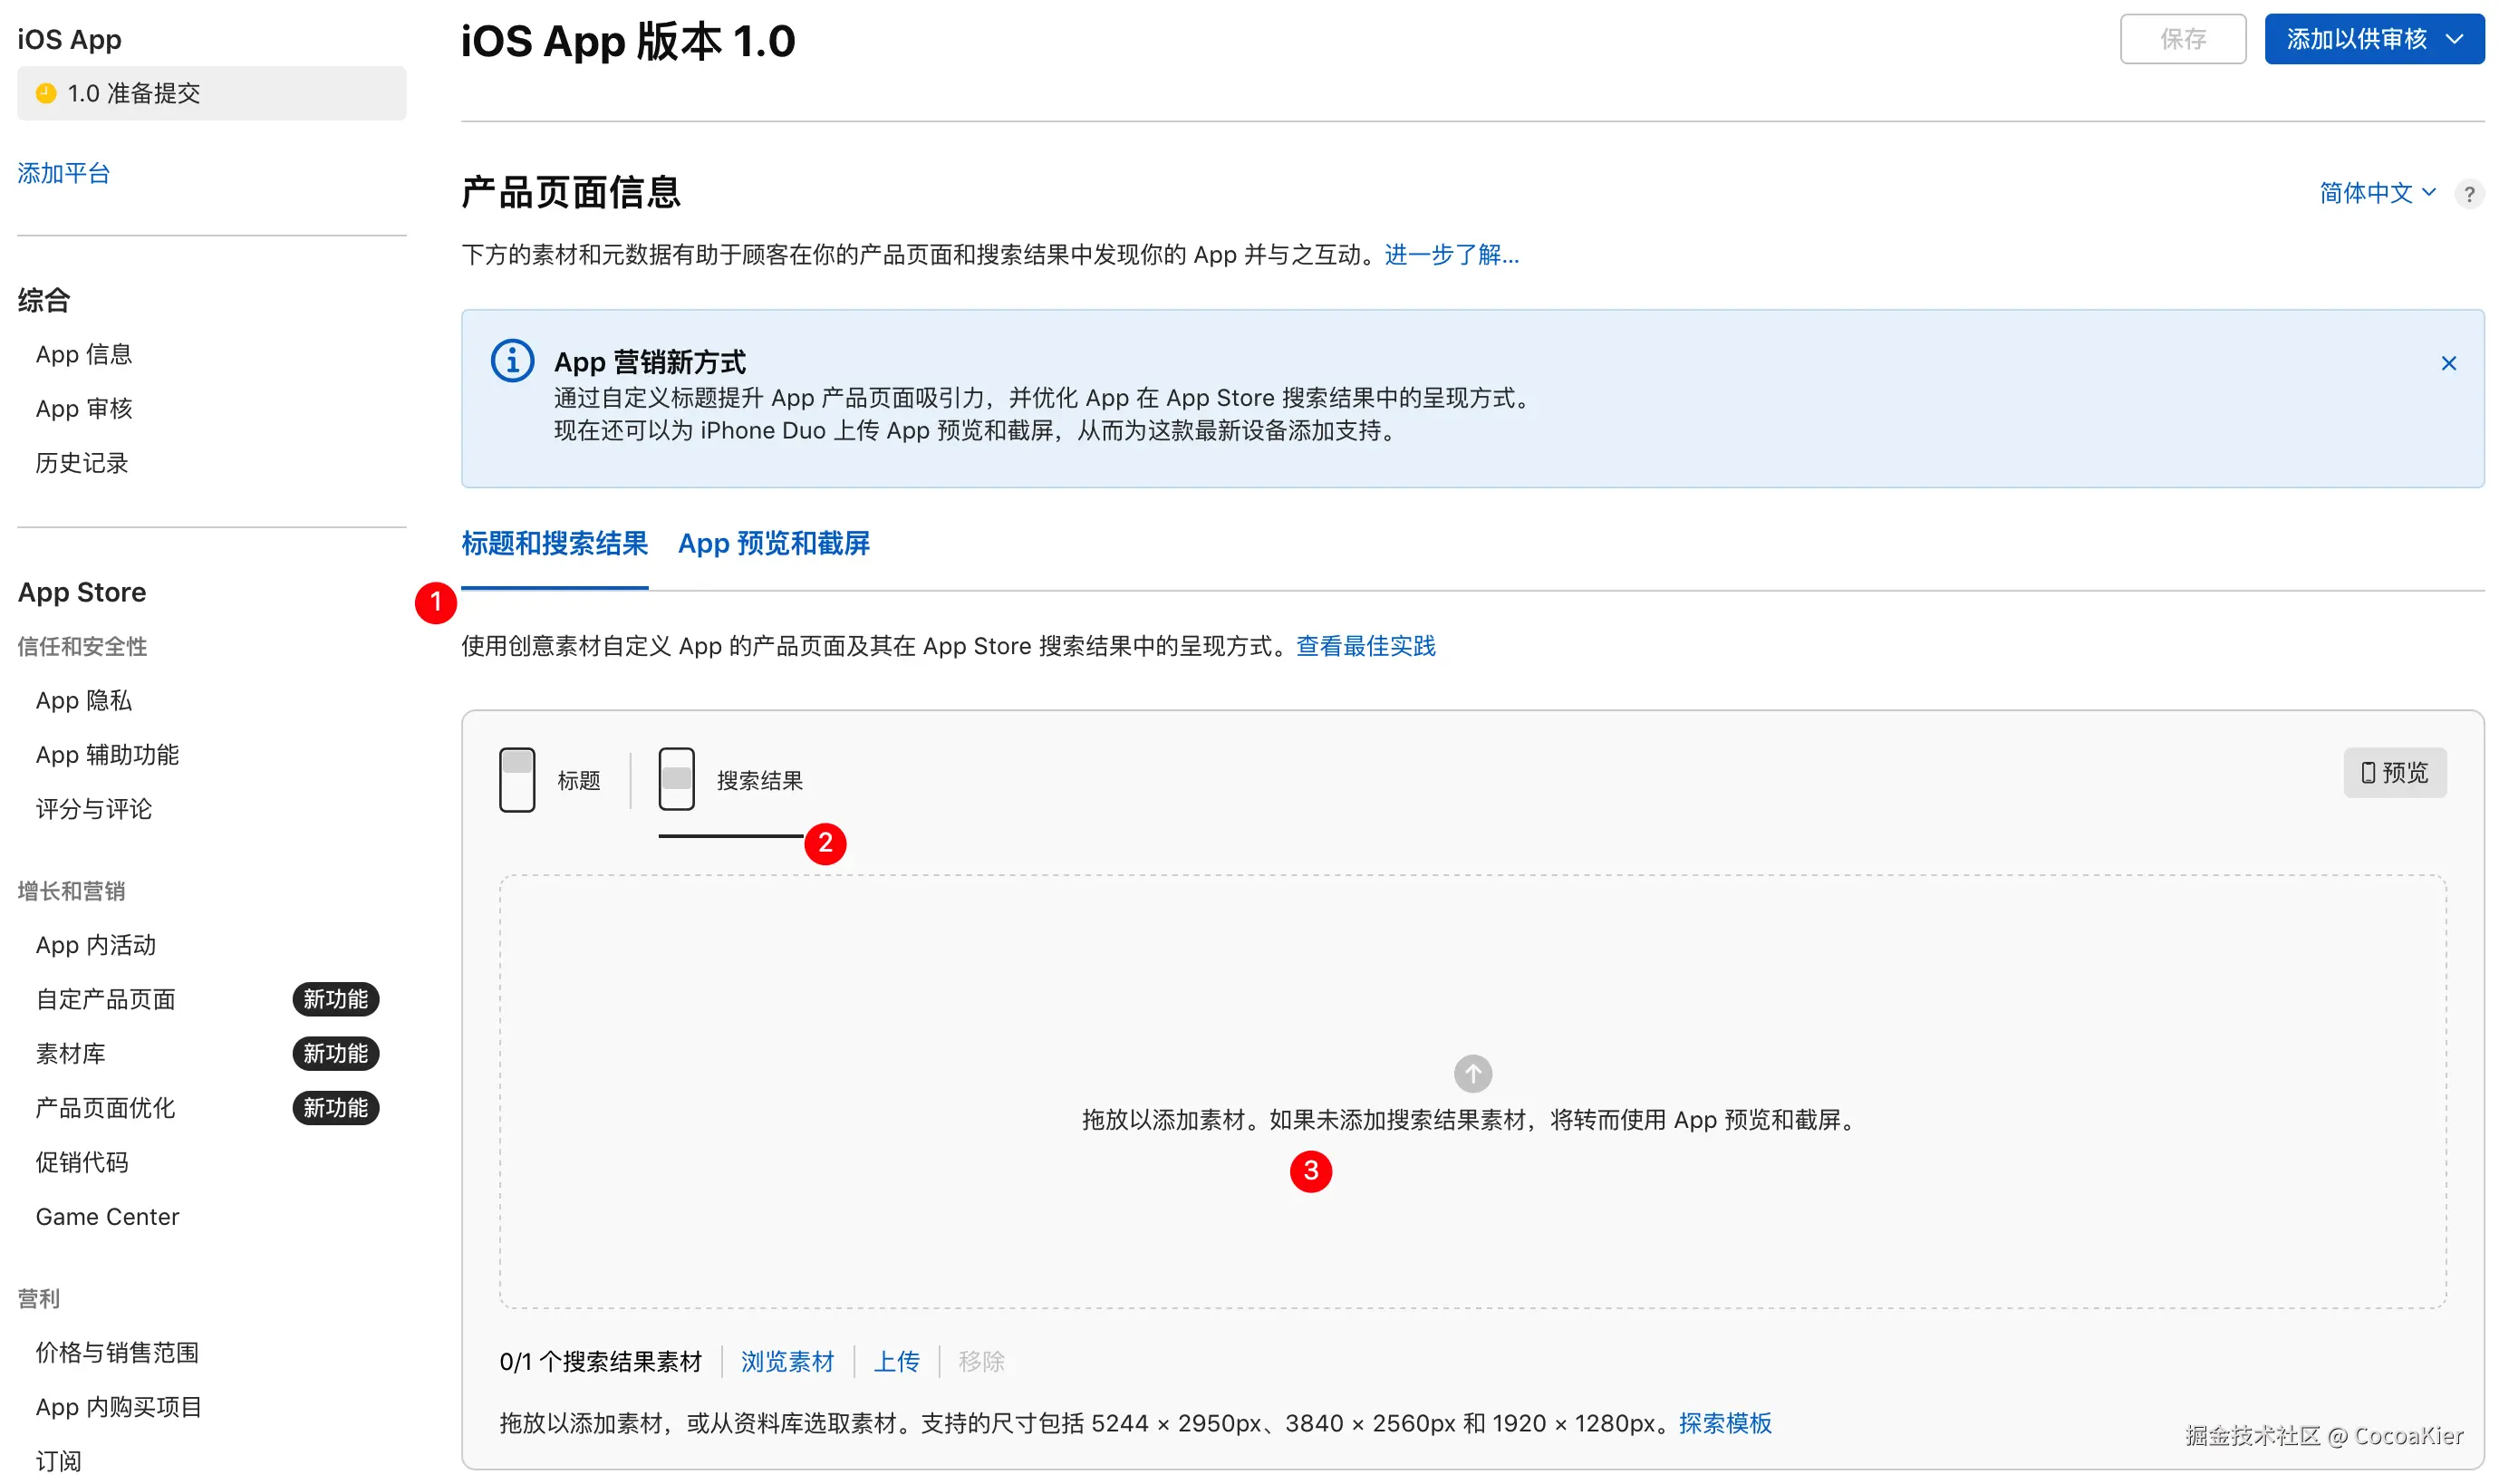Image resolution: width=2499 pixels, height=1484 pixels.
Task: Select the 搜索结果 sub-tab label
Action: click(759, 780)
